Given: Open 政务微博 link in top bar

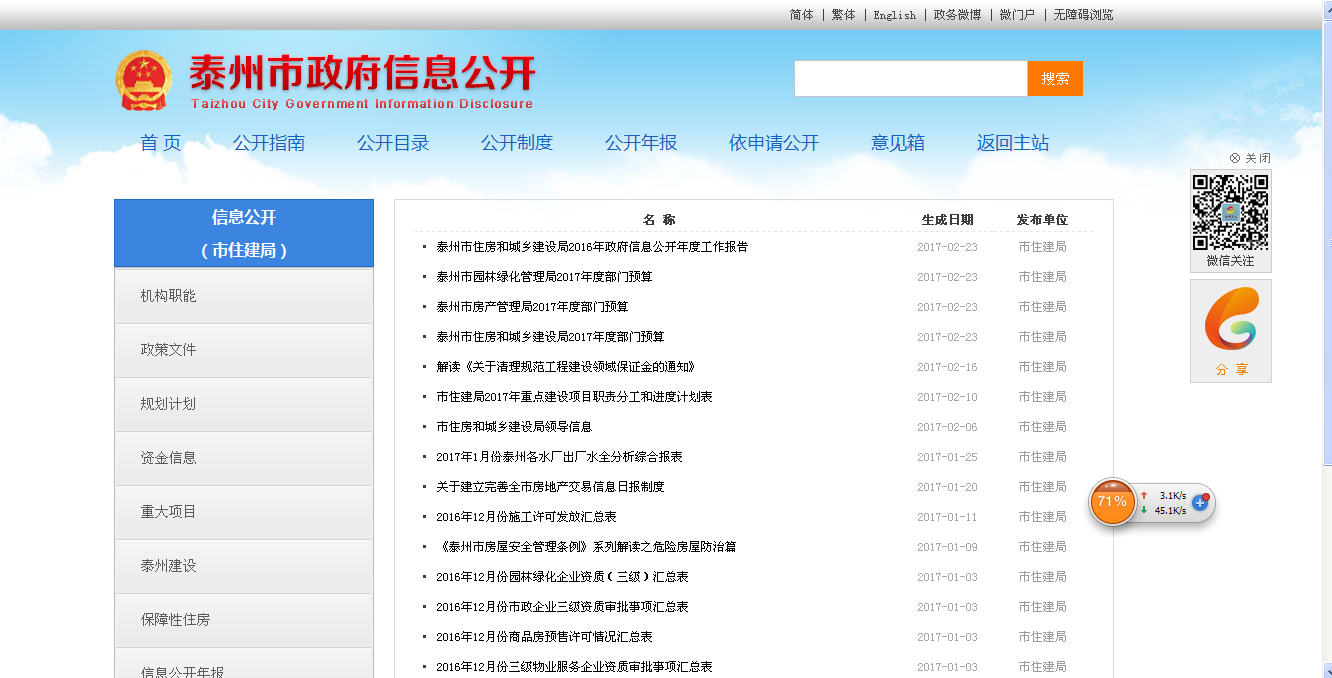Looking at the screenshot, I should (957, 15).
